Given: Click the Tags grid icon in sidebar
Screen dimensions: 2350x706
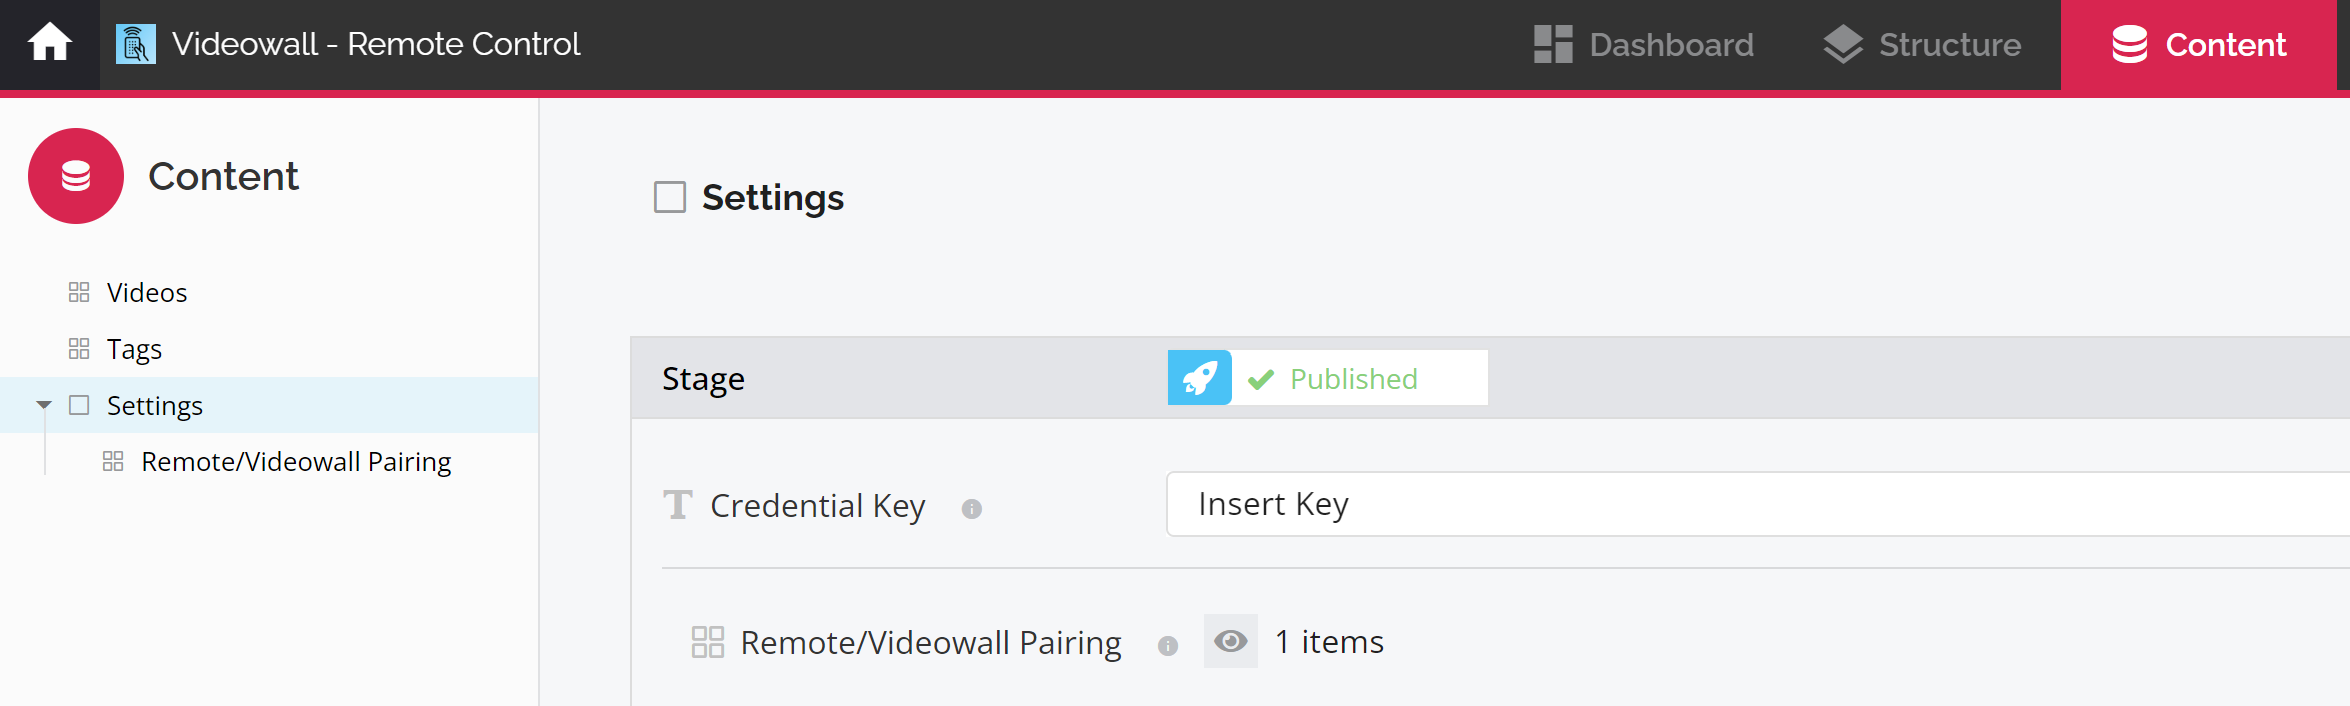Looking at the screenshot, I should pos(79,349).
